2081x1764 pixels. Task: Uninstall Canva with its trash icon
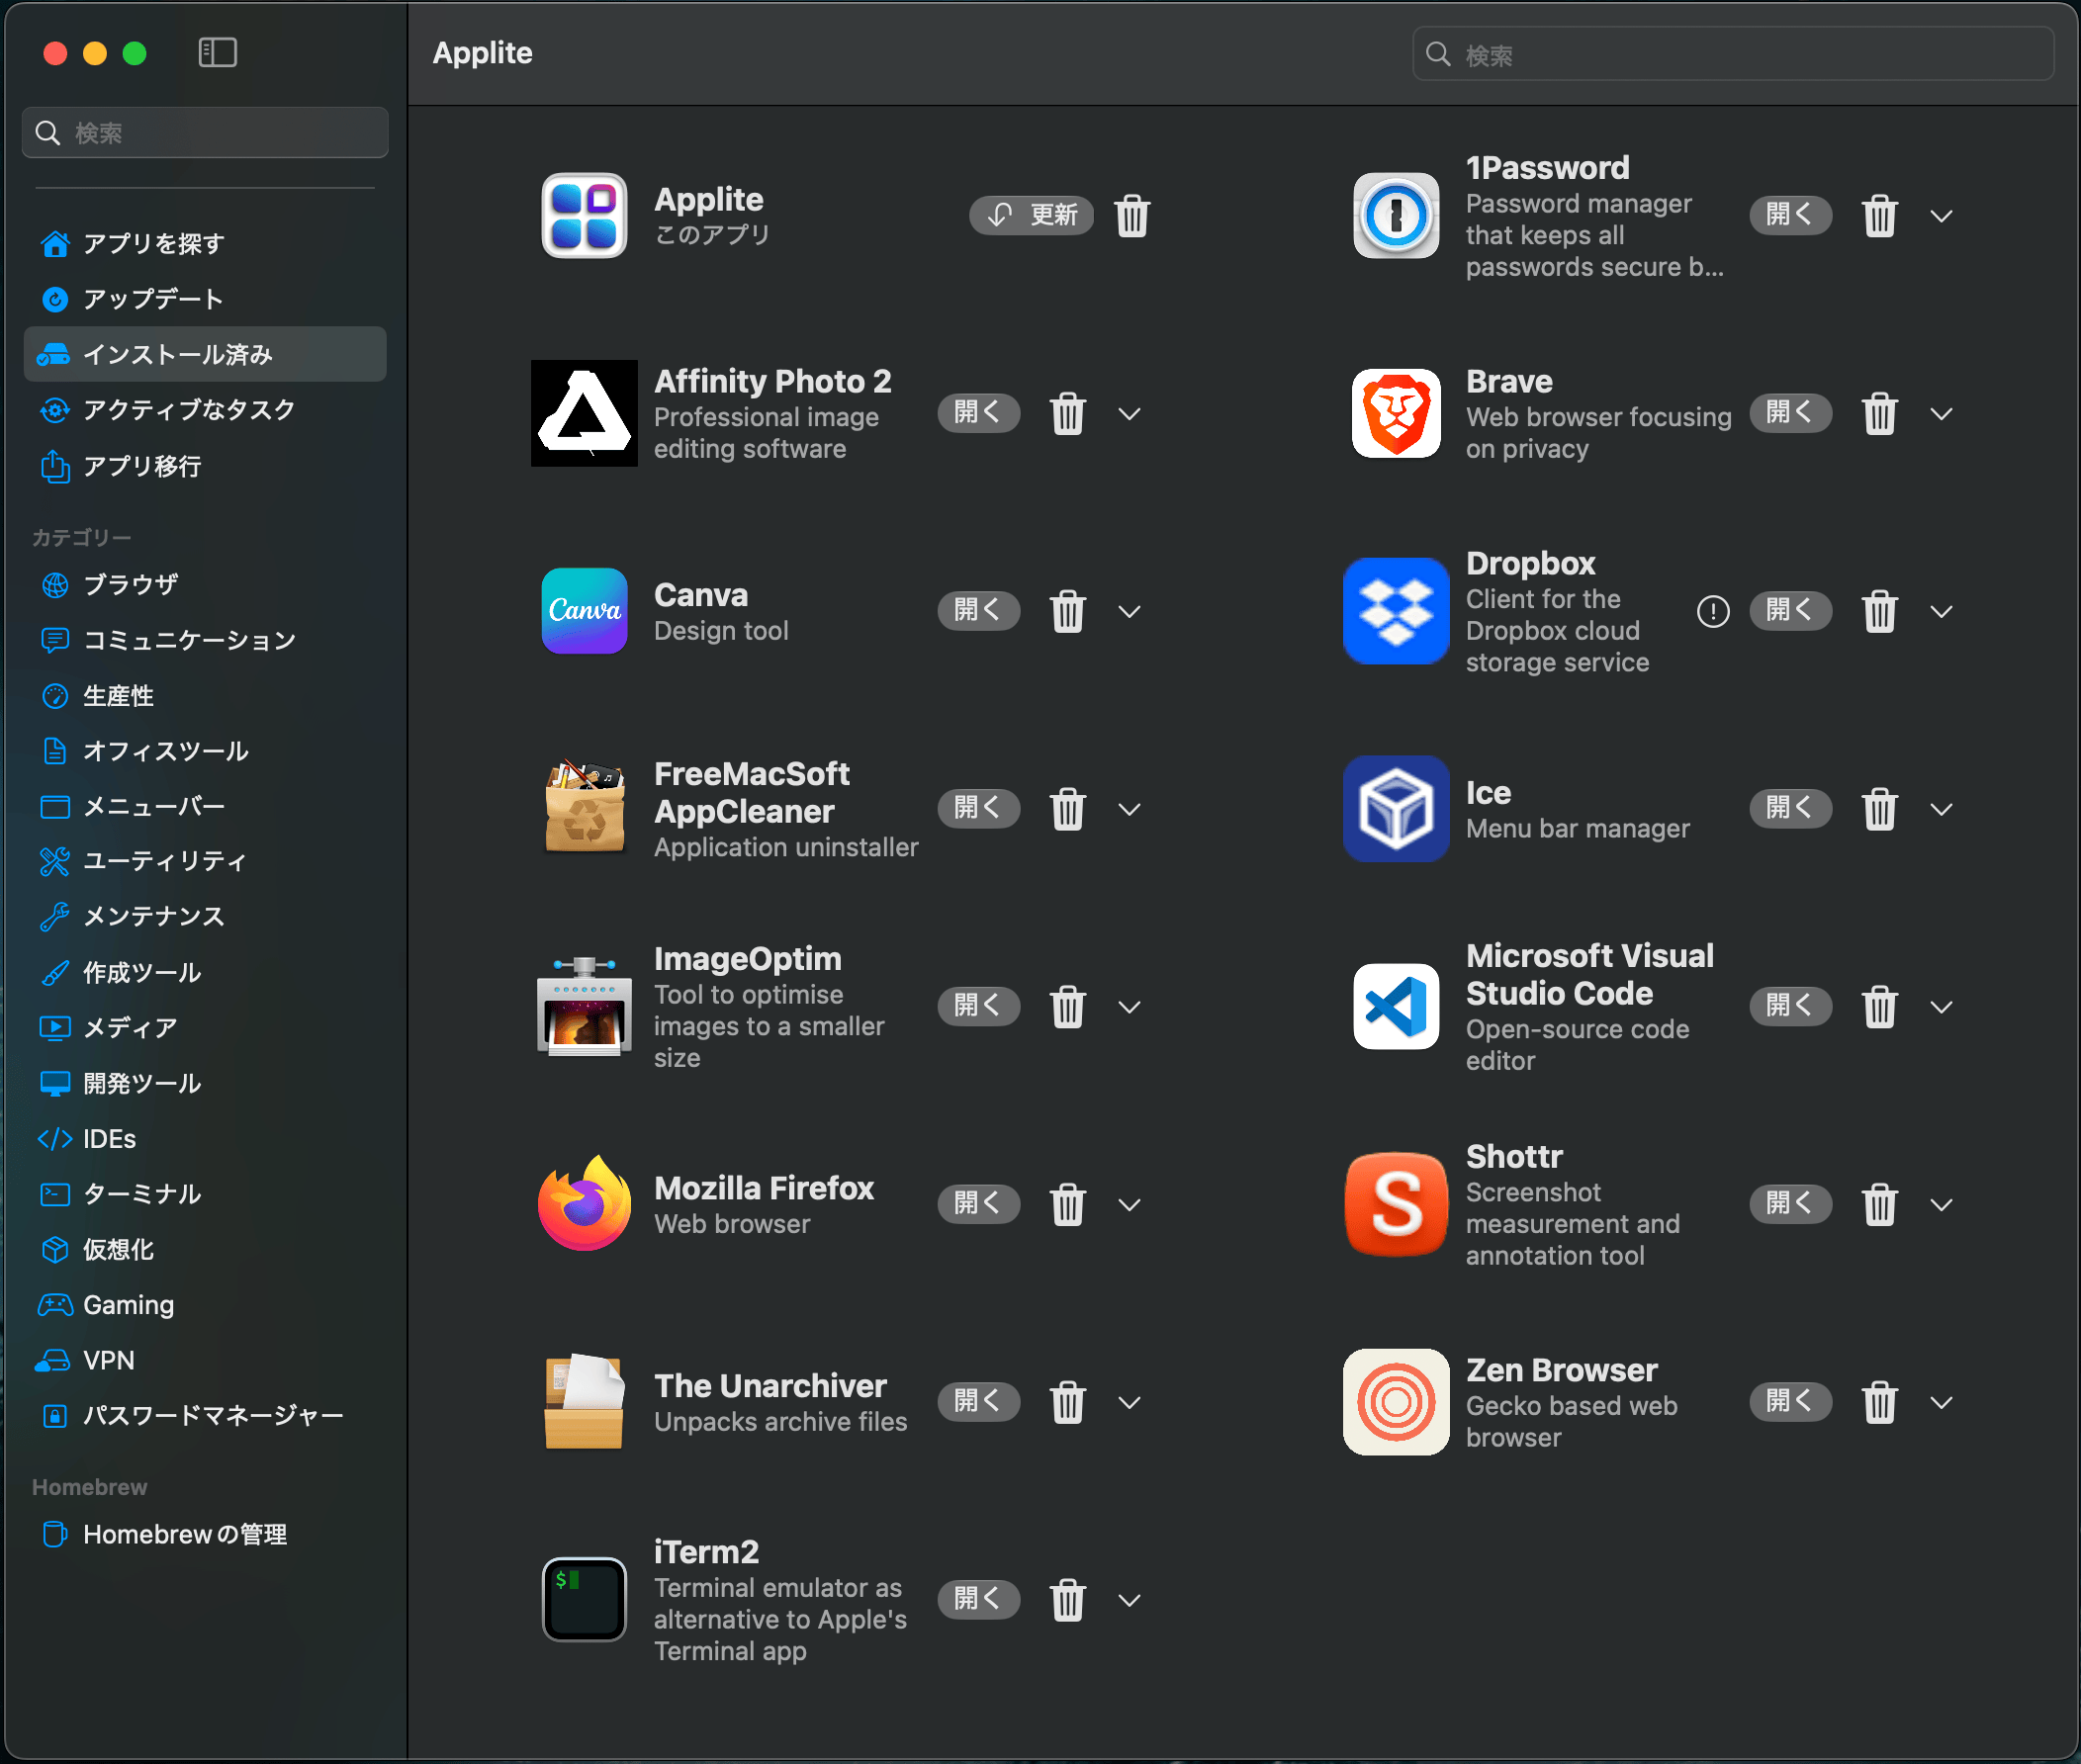point(1067,611)
